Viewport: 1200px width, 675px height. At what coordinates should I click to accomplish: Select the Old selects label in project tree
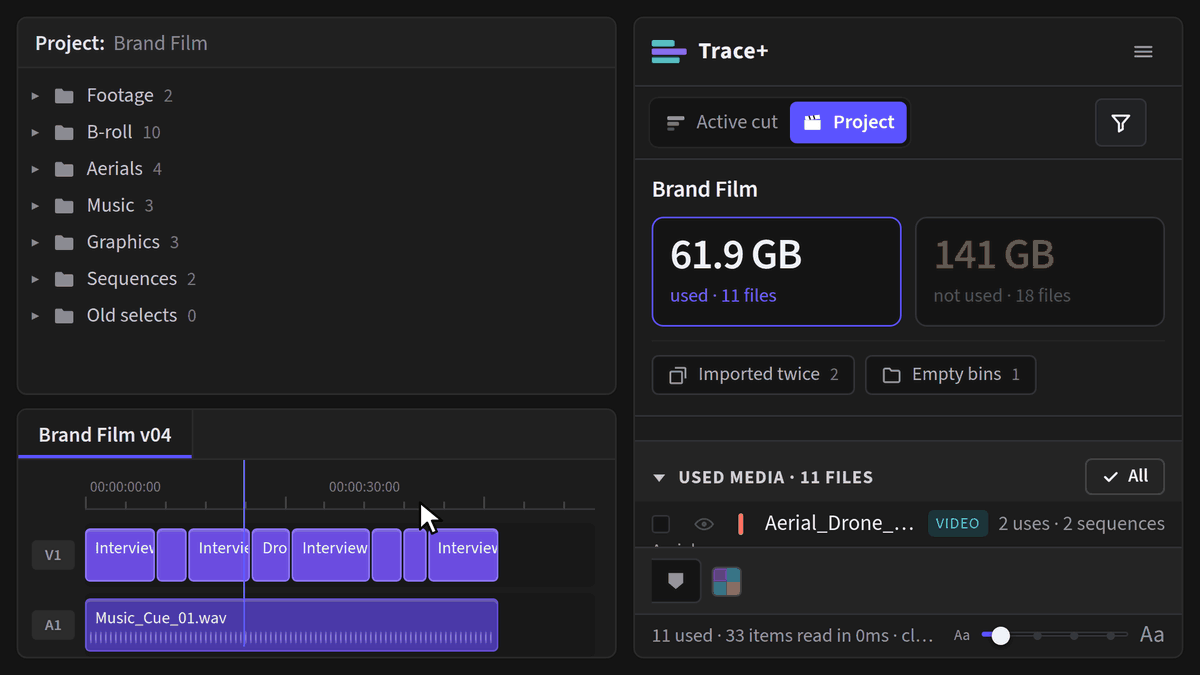coord(131,316)
